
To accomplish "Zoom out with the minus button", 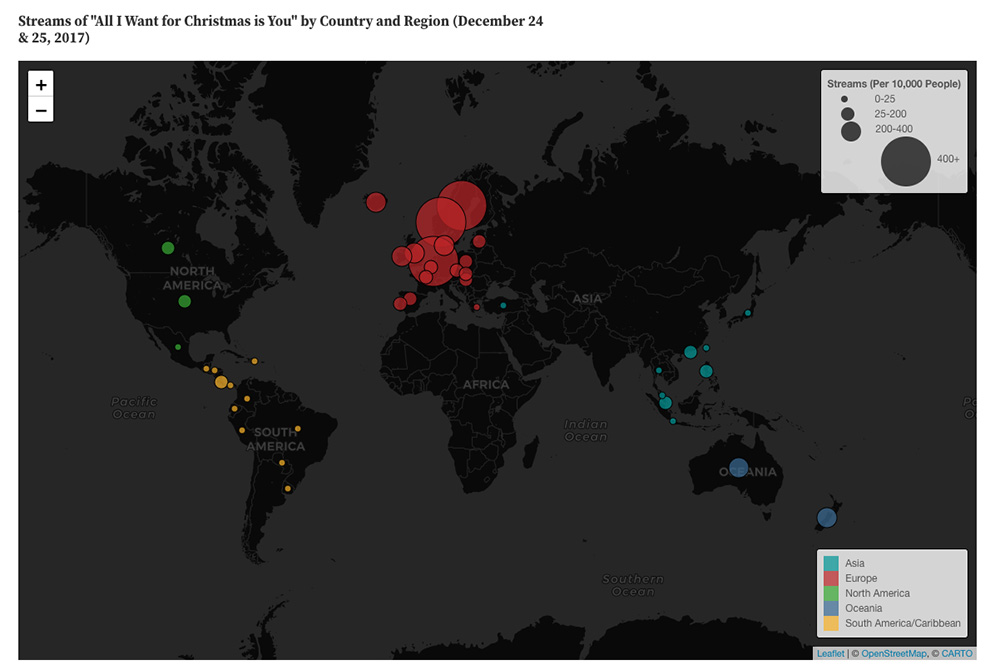I will coord(41,110).
